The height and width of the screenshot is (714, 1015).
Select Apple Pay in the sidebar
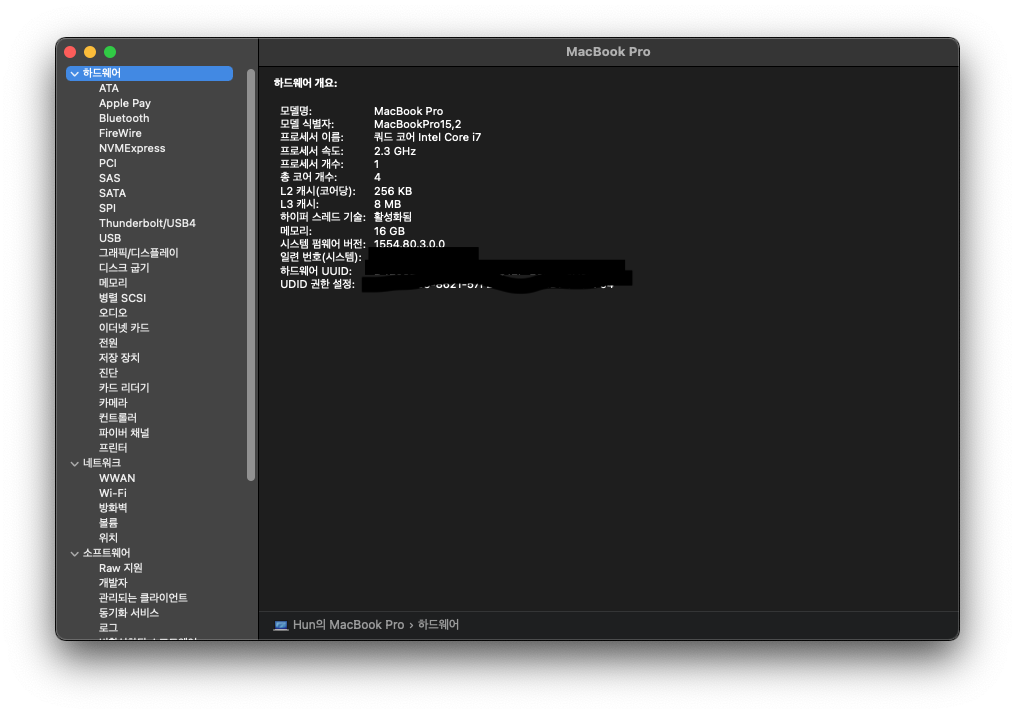tap(125, 103)
